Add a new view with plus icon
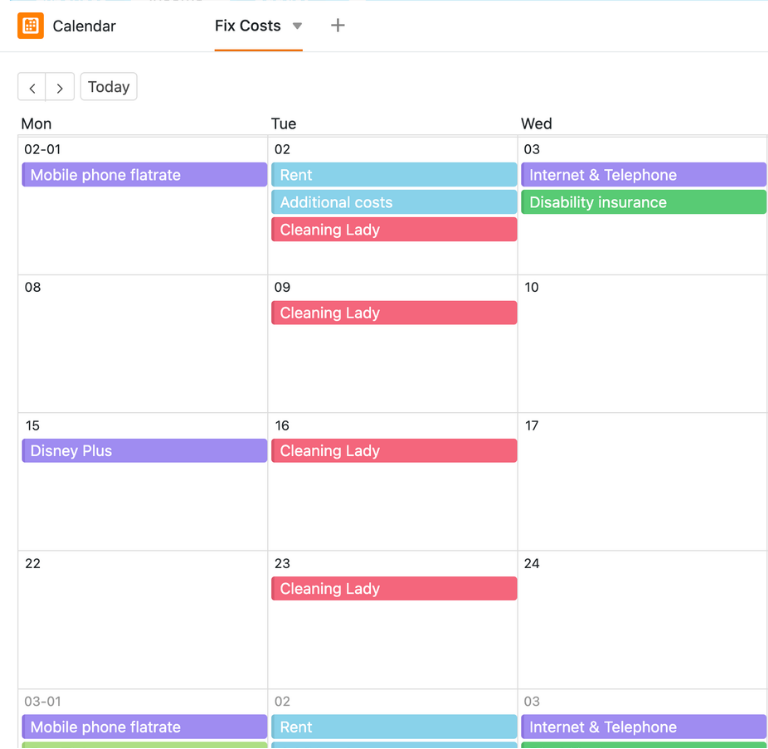The image size is (768, 749). [337, 25]
